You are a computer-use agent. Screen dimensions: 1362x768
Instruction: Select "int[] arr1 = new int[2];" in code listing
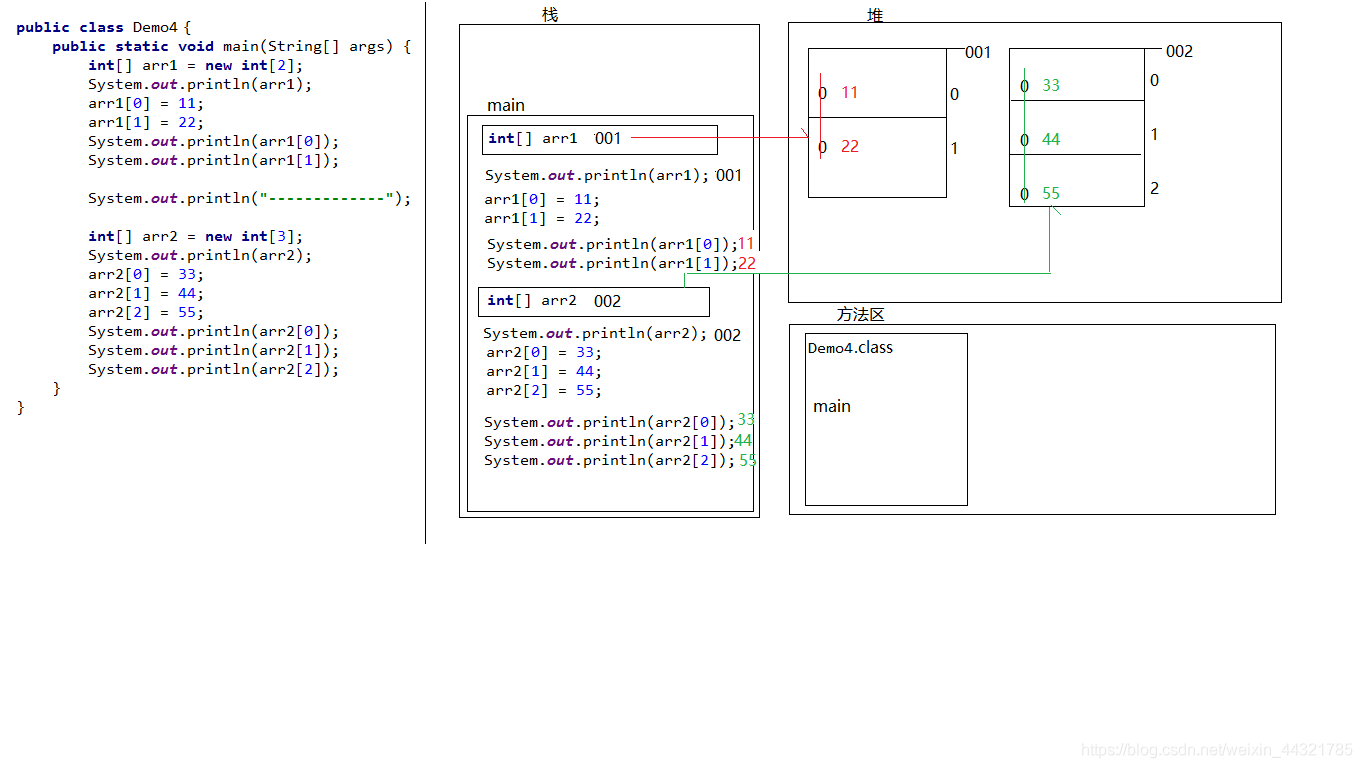pyautogui.click(x=195, y=65)
